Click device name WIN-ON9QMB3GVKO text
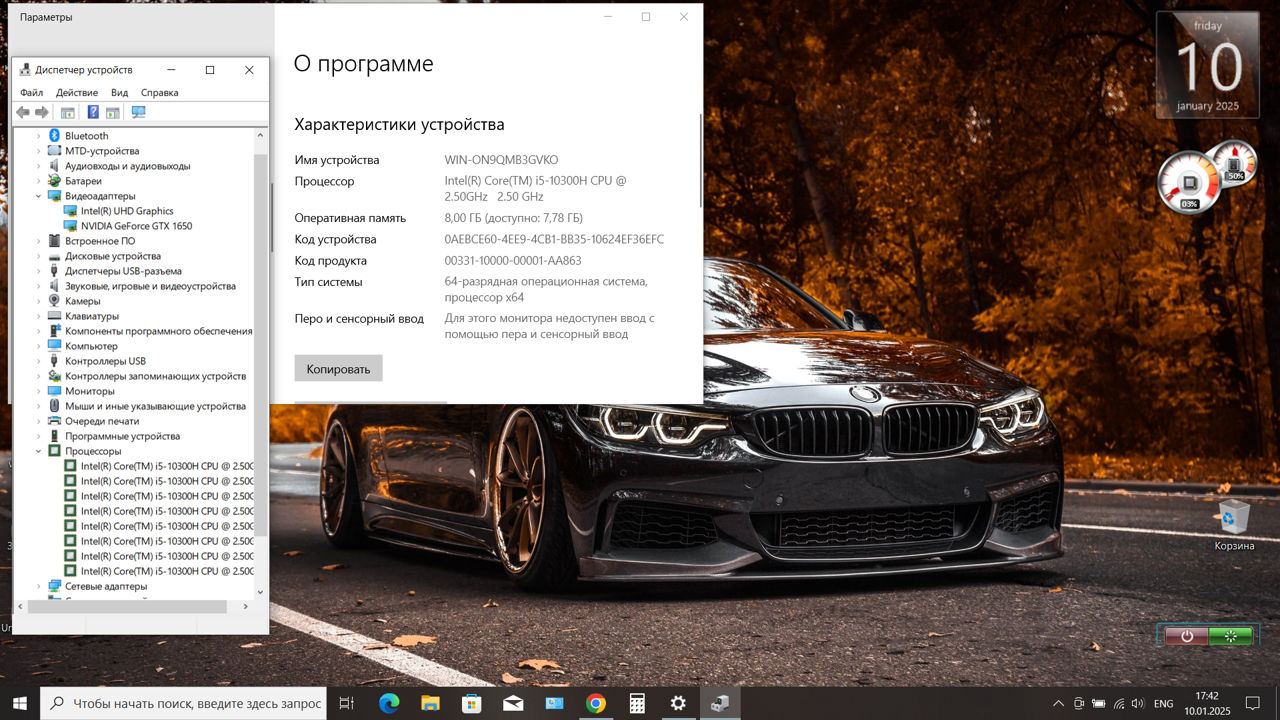 [501, 160]
